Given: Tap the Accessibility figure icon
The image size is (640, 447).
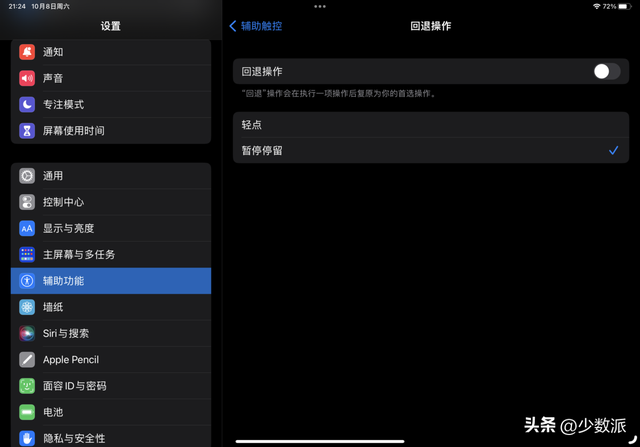Looking at the screenshot, I should pos(27,281).
